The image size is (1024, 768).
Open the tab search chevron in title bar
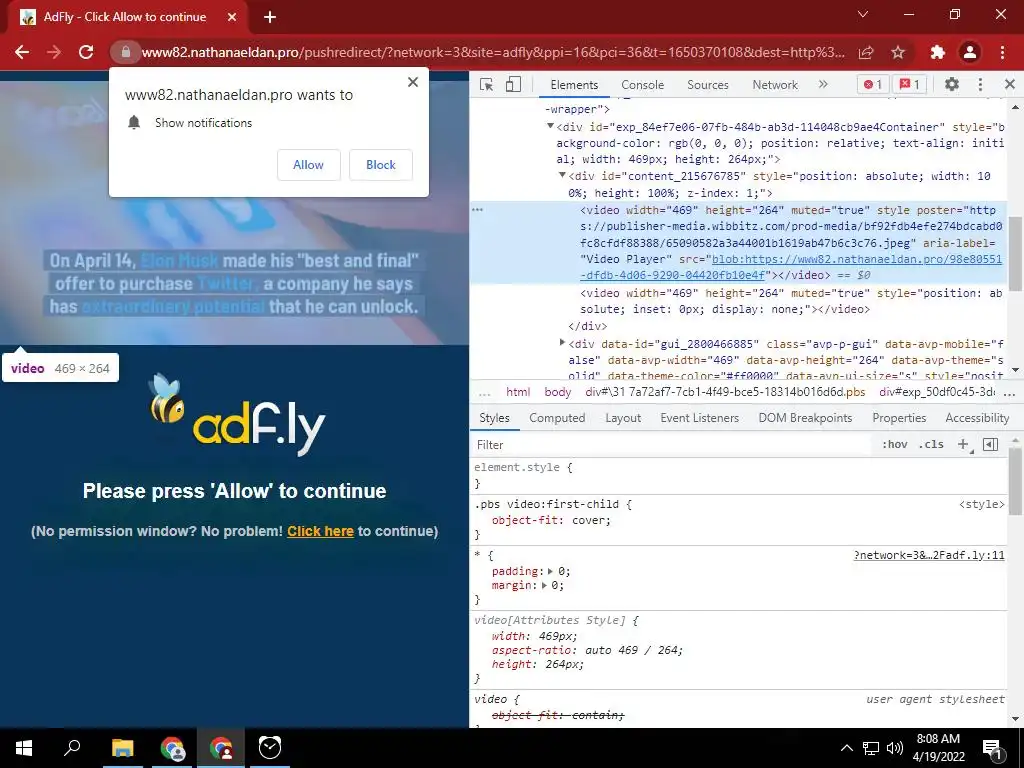[x=863, y=14]
